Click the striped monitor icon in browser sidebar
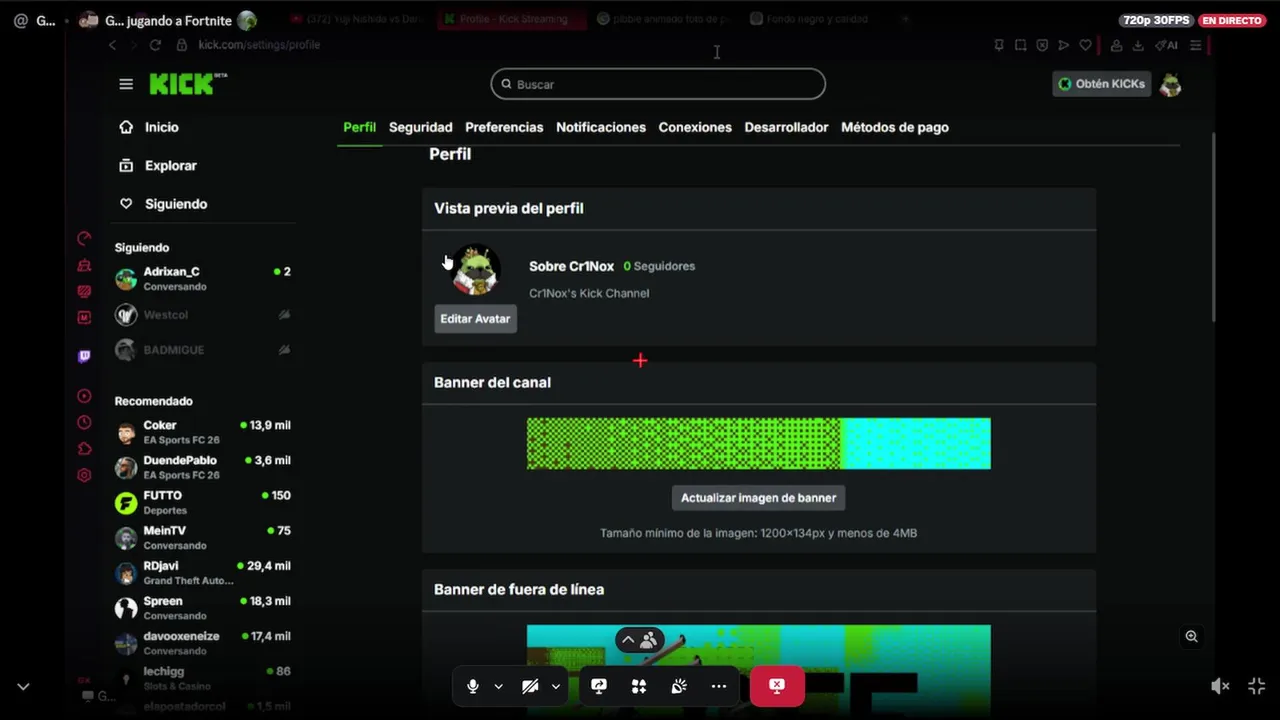Screen dimensions: 1280x720 click(x=84, y=291)
